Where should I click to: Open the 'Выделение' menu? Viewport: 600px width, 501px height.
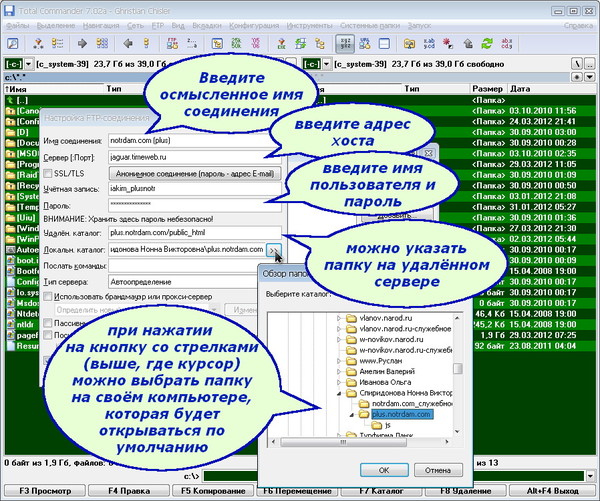[56, 26]
